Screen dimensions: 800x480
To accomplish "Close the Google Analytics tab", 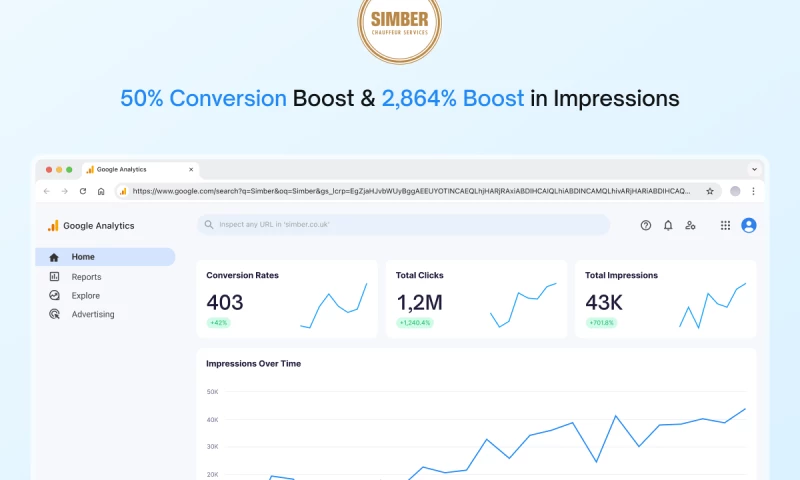I will pyautogui.click(x=191, y=169).
